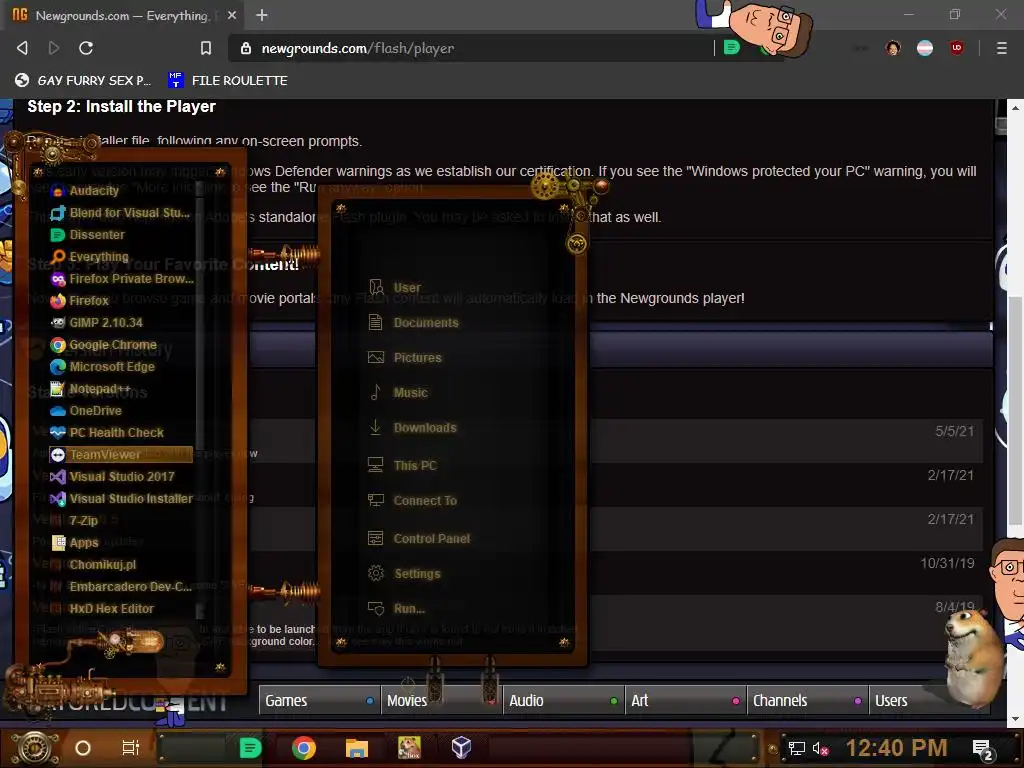Open the green Dissenter taskbar icon

(x=250, y=748)
